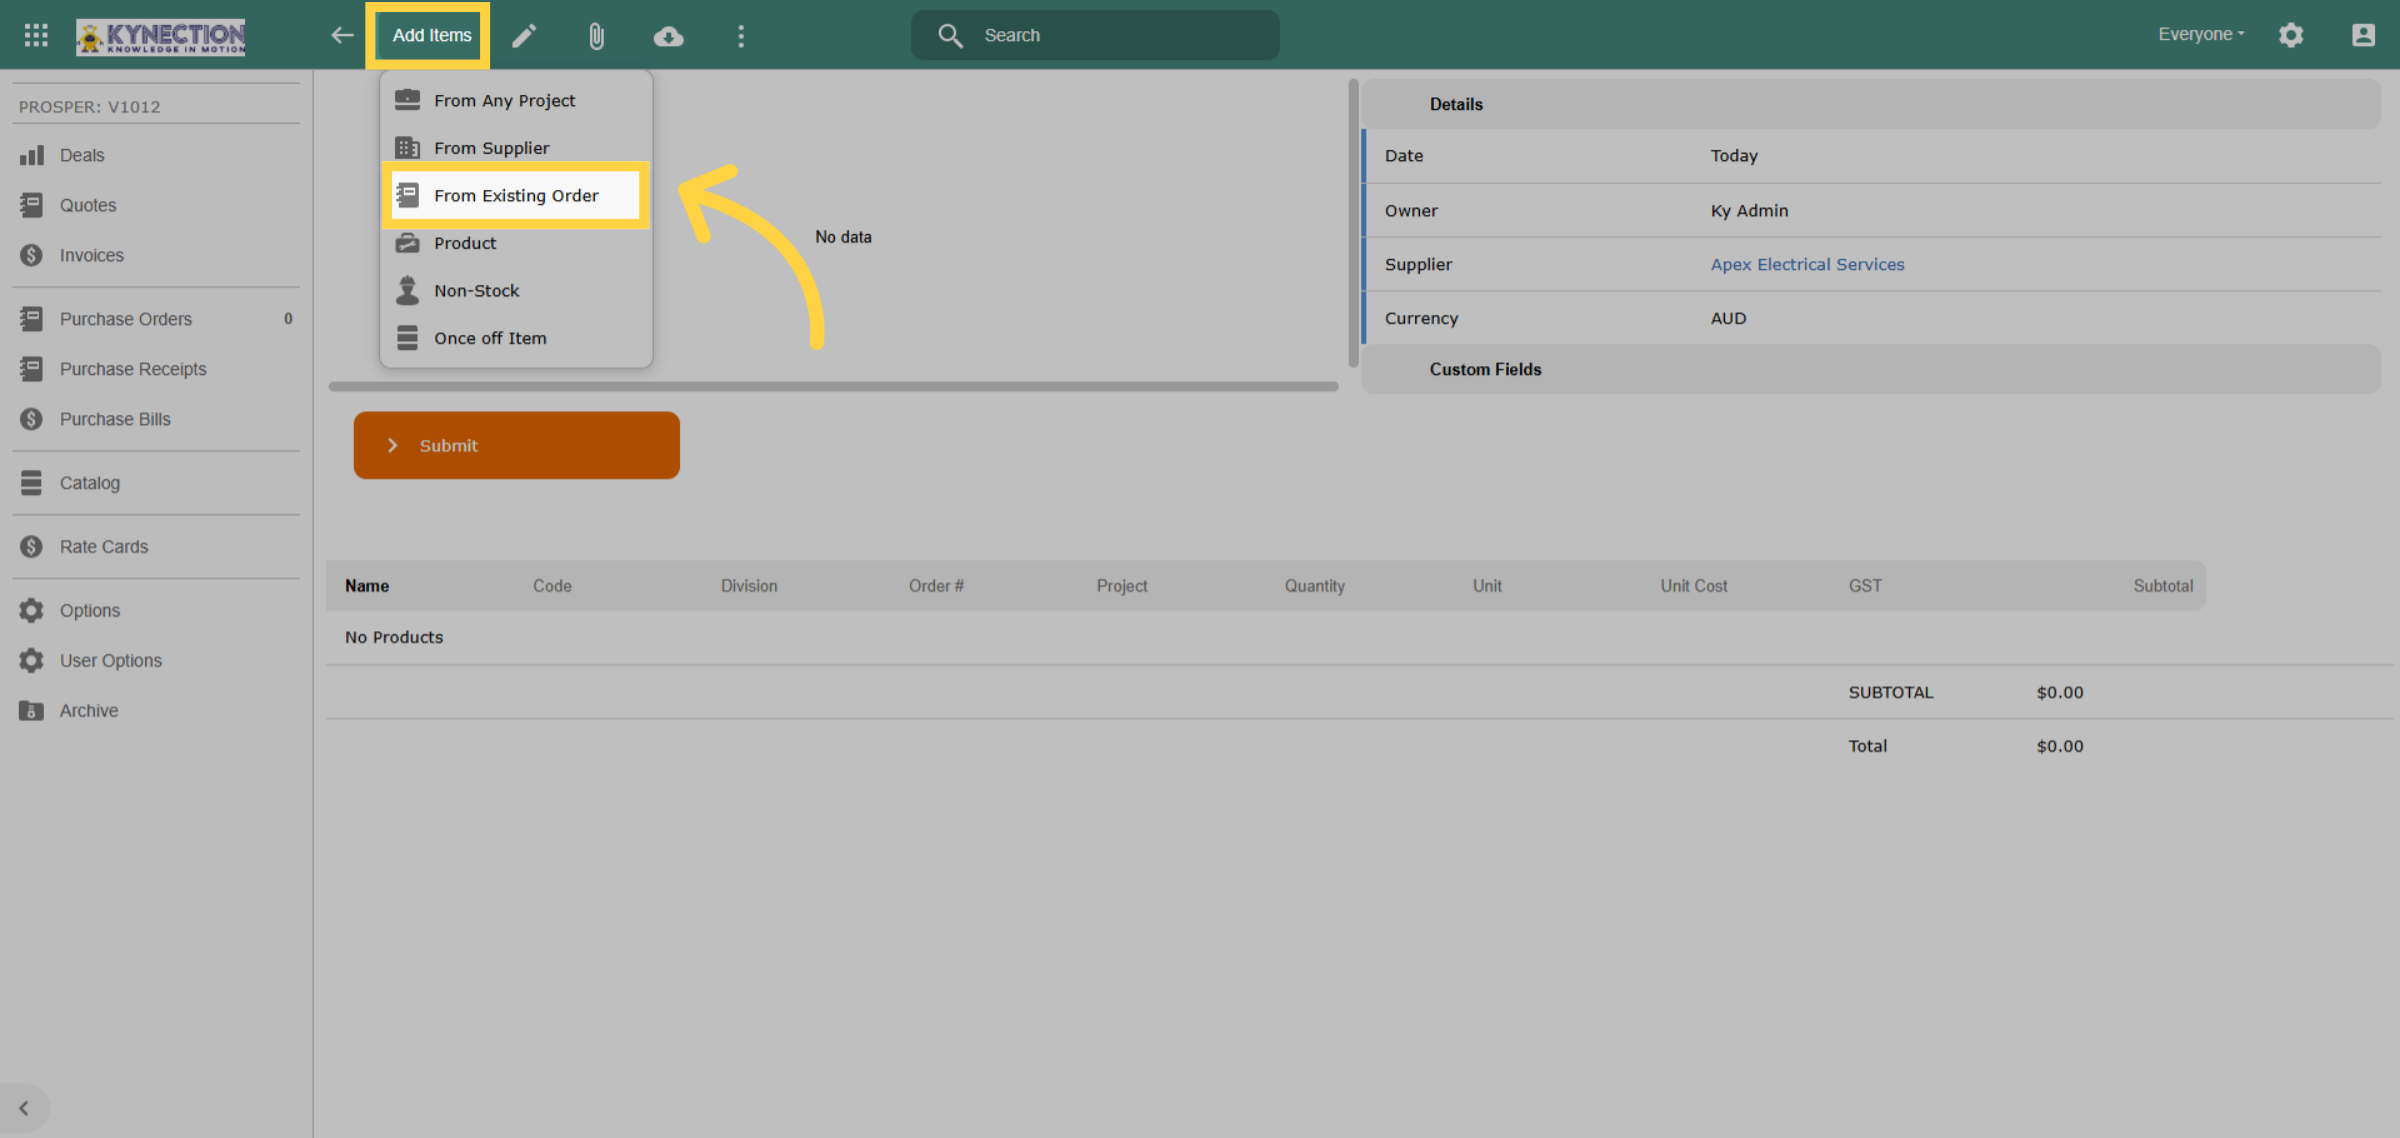Screen dimensions: 2400x1138
Task: Click the User Options gear icon
Action: click(x=32, y=661)
